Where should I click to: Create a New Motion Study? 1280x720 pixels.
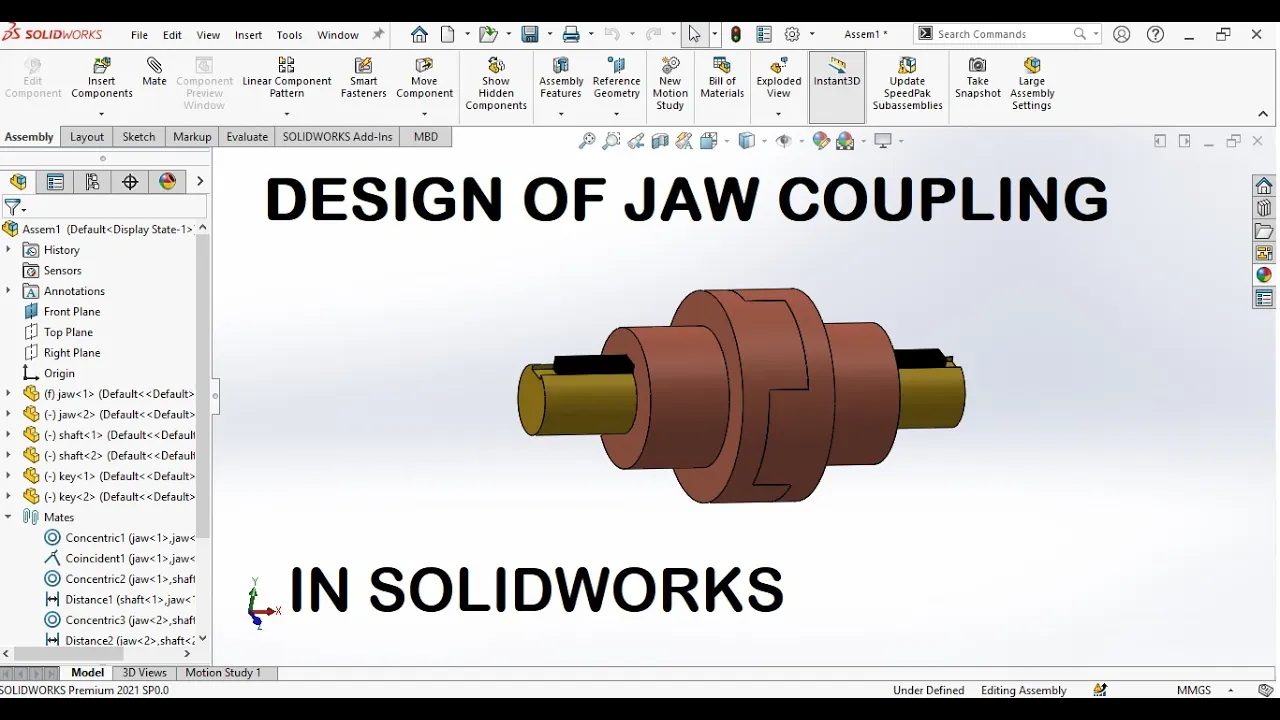pos(670,84)
